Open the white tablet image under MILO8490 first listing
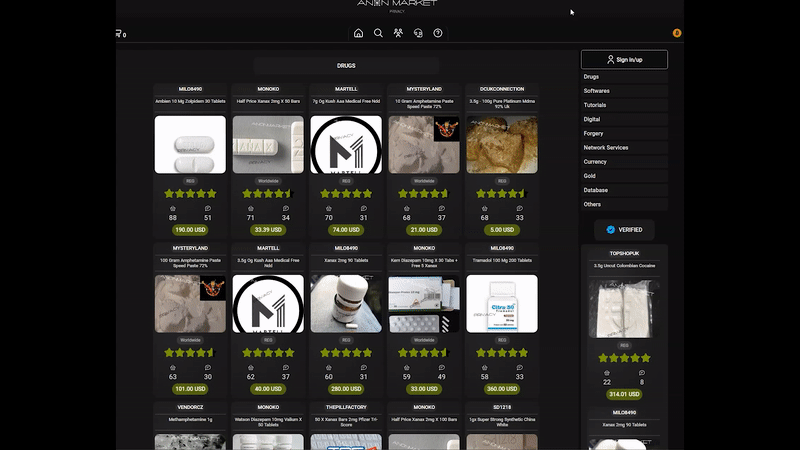This screenshot has height=450, width=800. coord(190,144)
